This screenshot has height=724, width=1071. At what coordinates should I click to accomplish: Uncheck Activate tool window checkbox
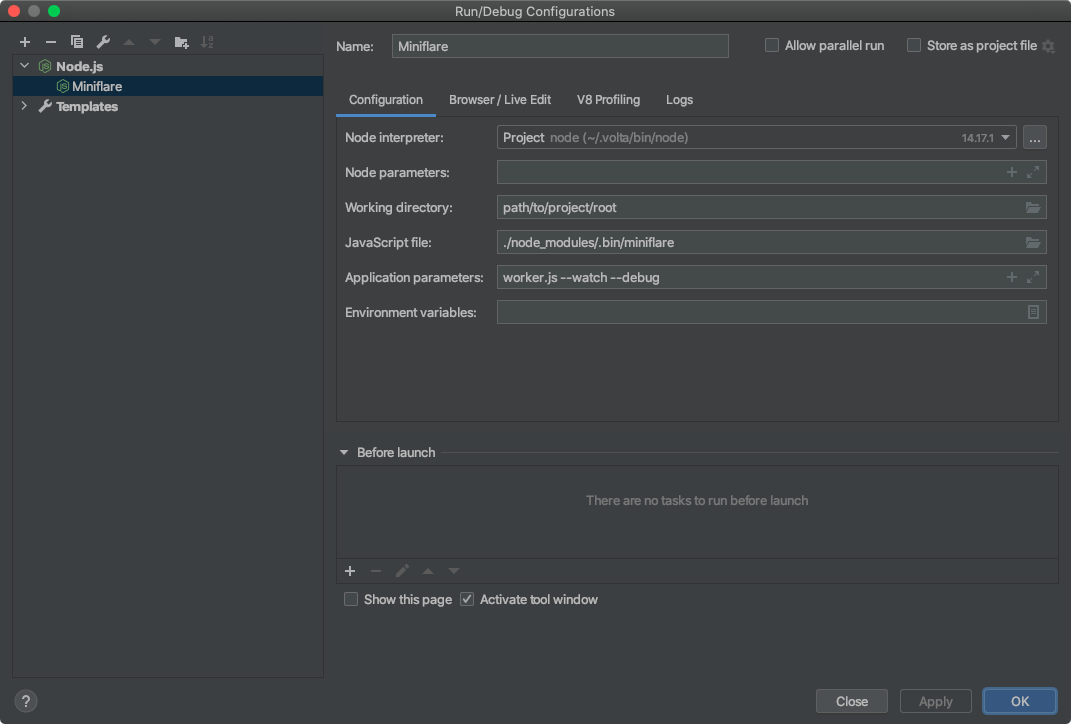coord(468,600)
